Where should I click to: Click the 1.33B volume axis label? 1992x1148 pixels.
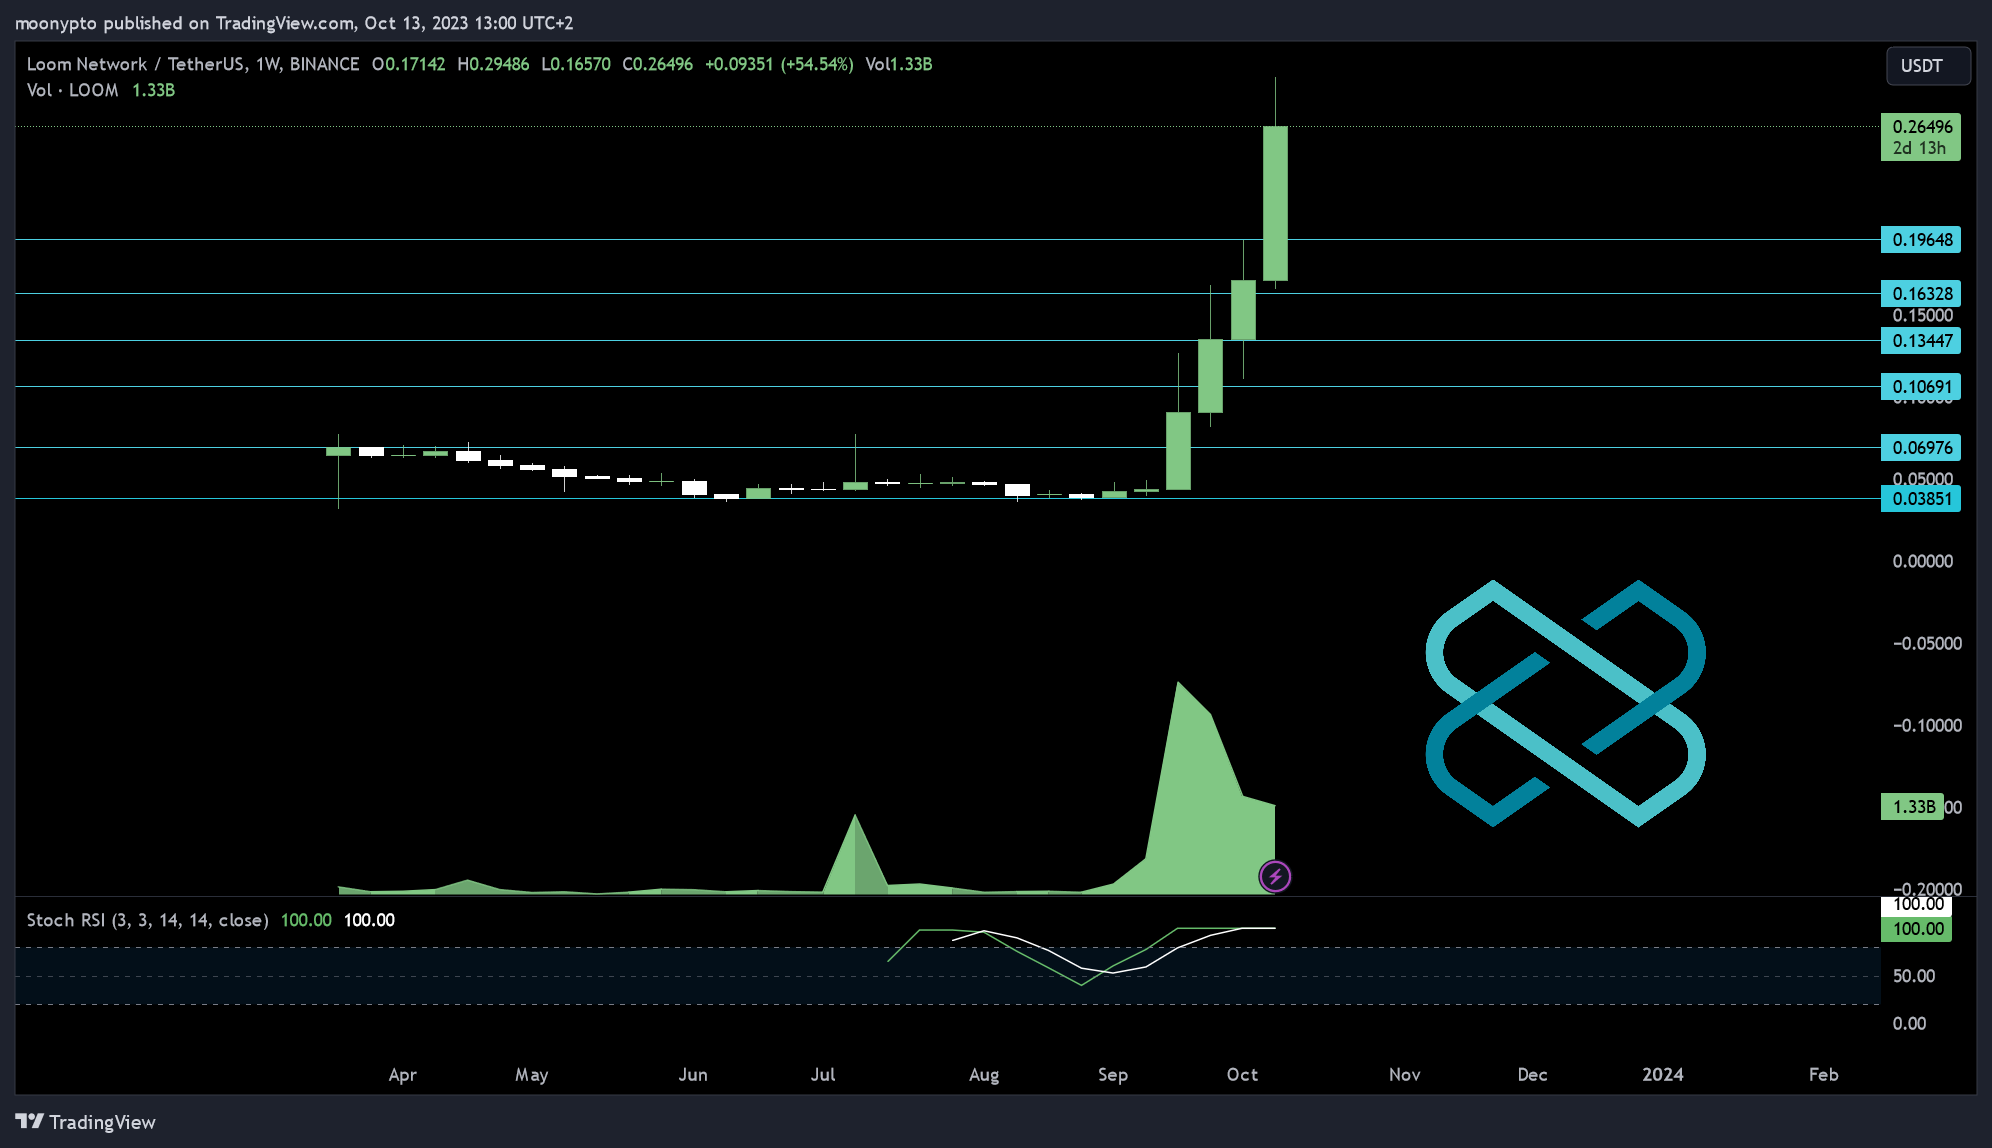(x=1912, y=807)
